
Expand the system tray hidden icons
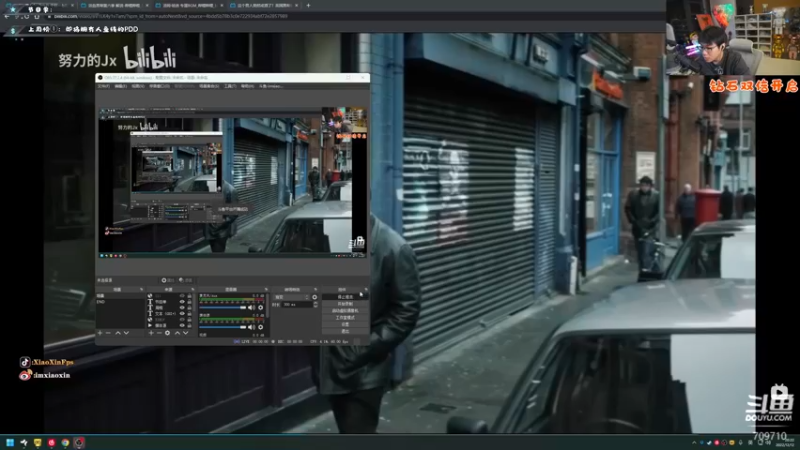(x=694, y=442)
